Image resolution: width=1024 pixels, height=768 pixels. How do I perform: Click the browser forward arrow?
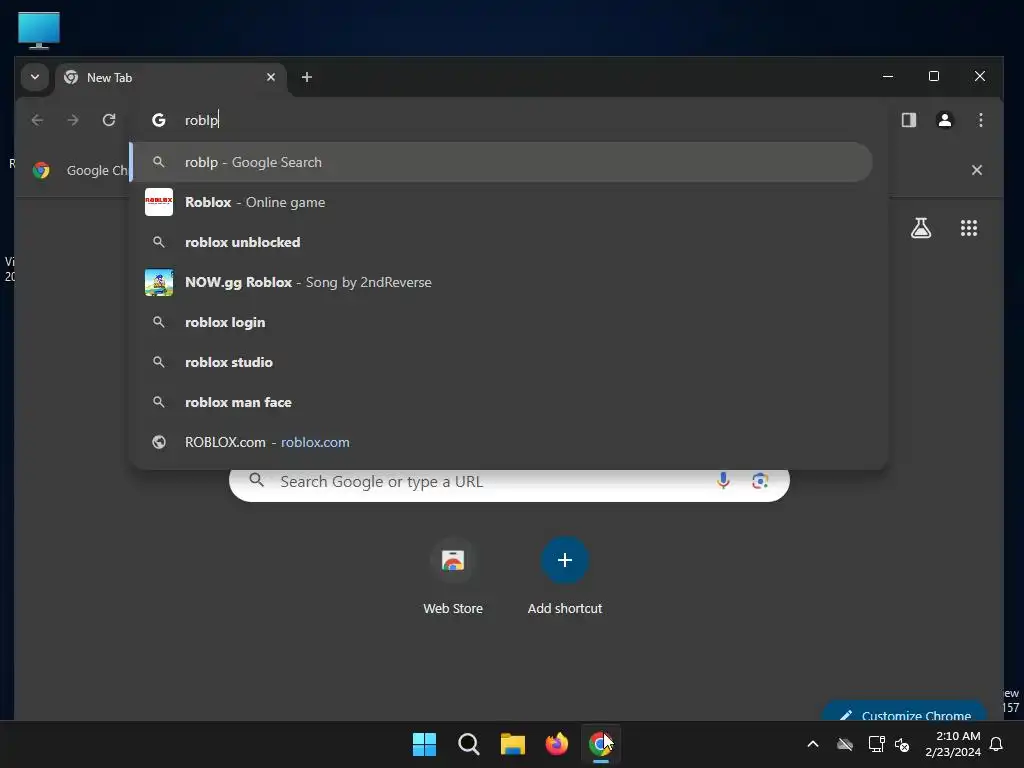73,120
